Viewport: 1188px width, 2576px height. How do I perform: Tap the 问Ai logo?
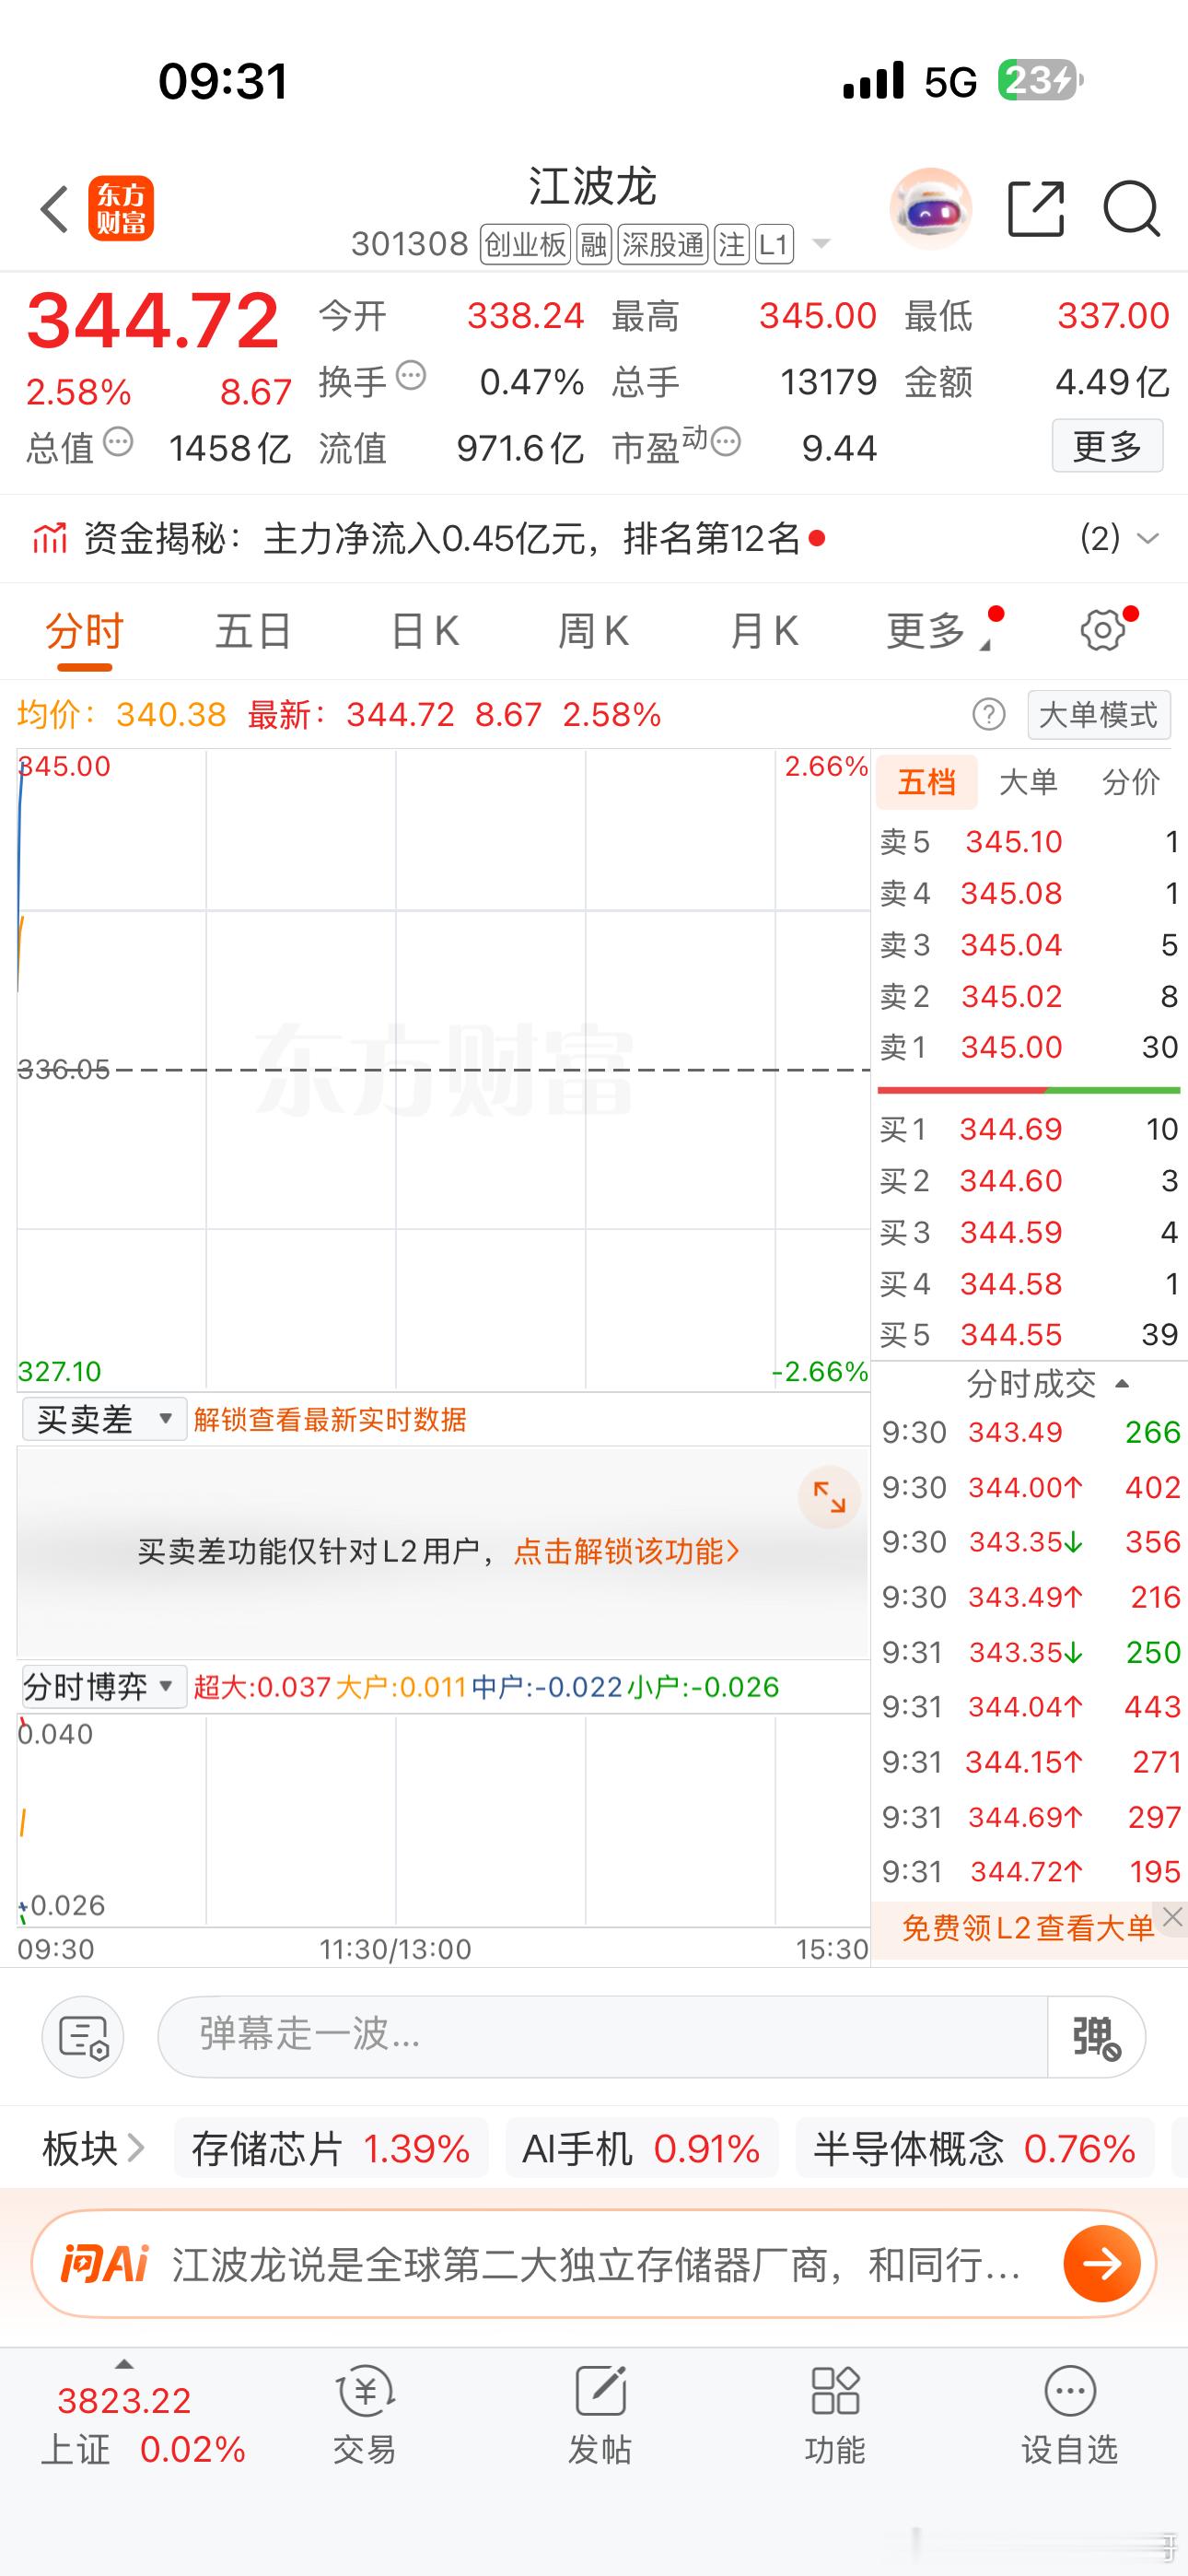(104, 2263)
